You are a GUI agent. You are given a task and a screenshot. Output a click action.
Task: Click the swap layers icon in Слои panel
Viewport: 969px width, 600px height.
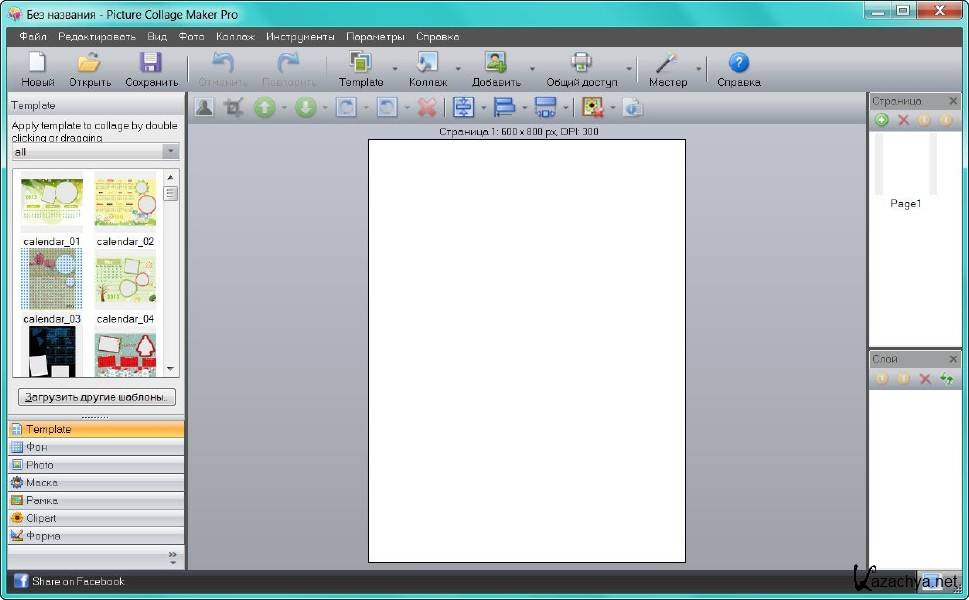coord(946,379)
